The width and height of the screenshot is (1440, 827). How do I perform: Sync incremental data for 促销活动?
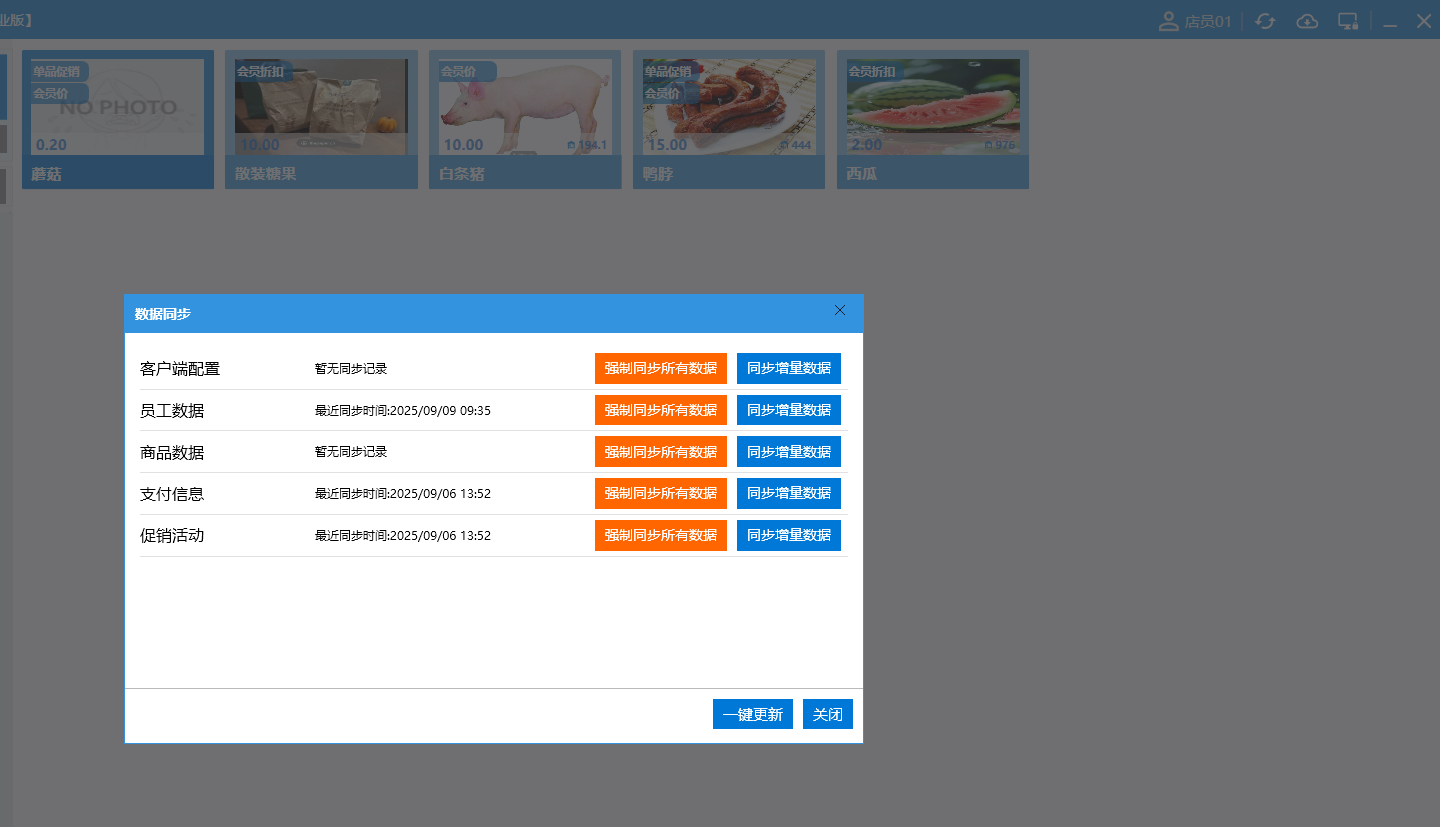point(788,535)
